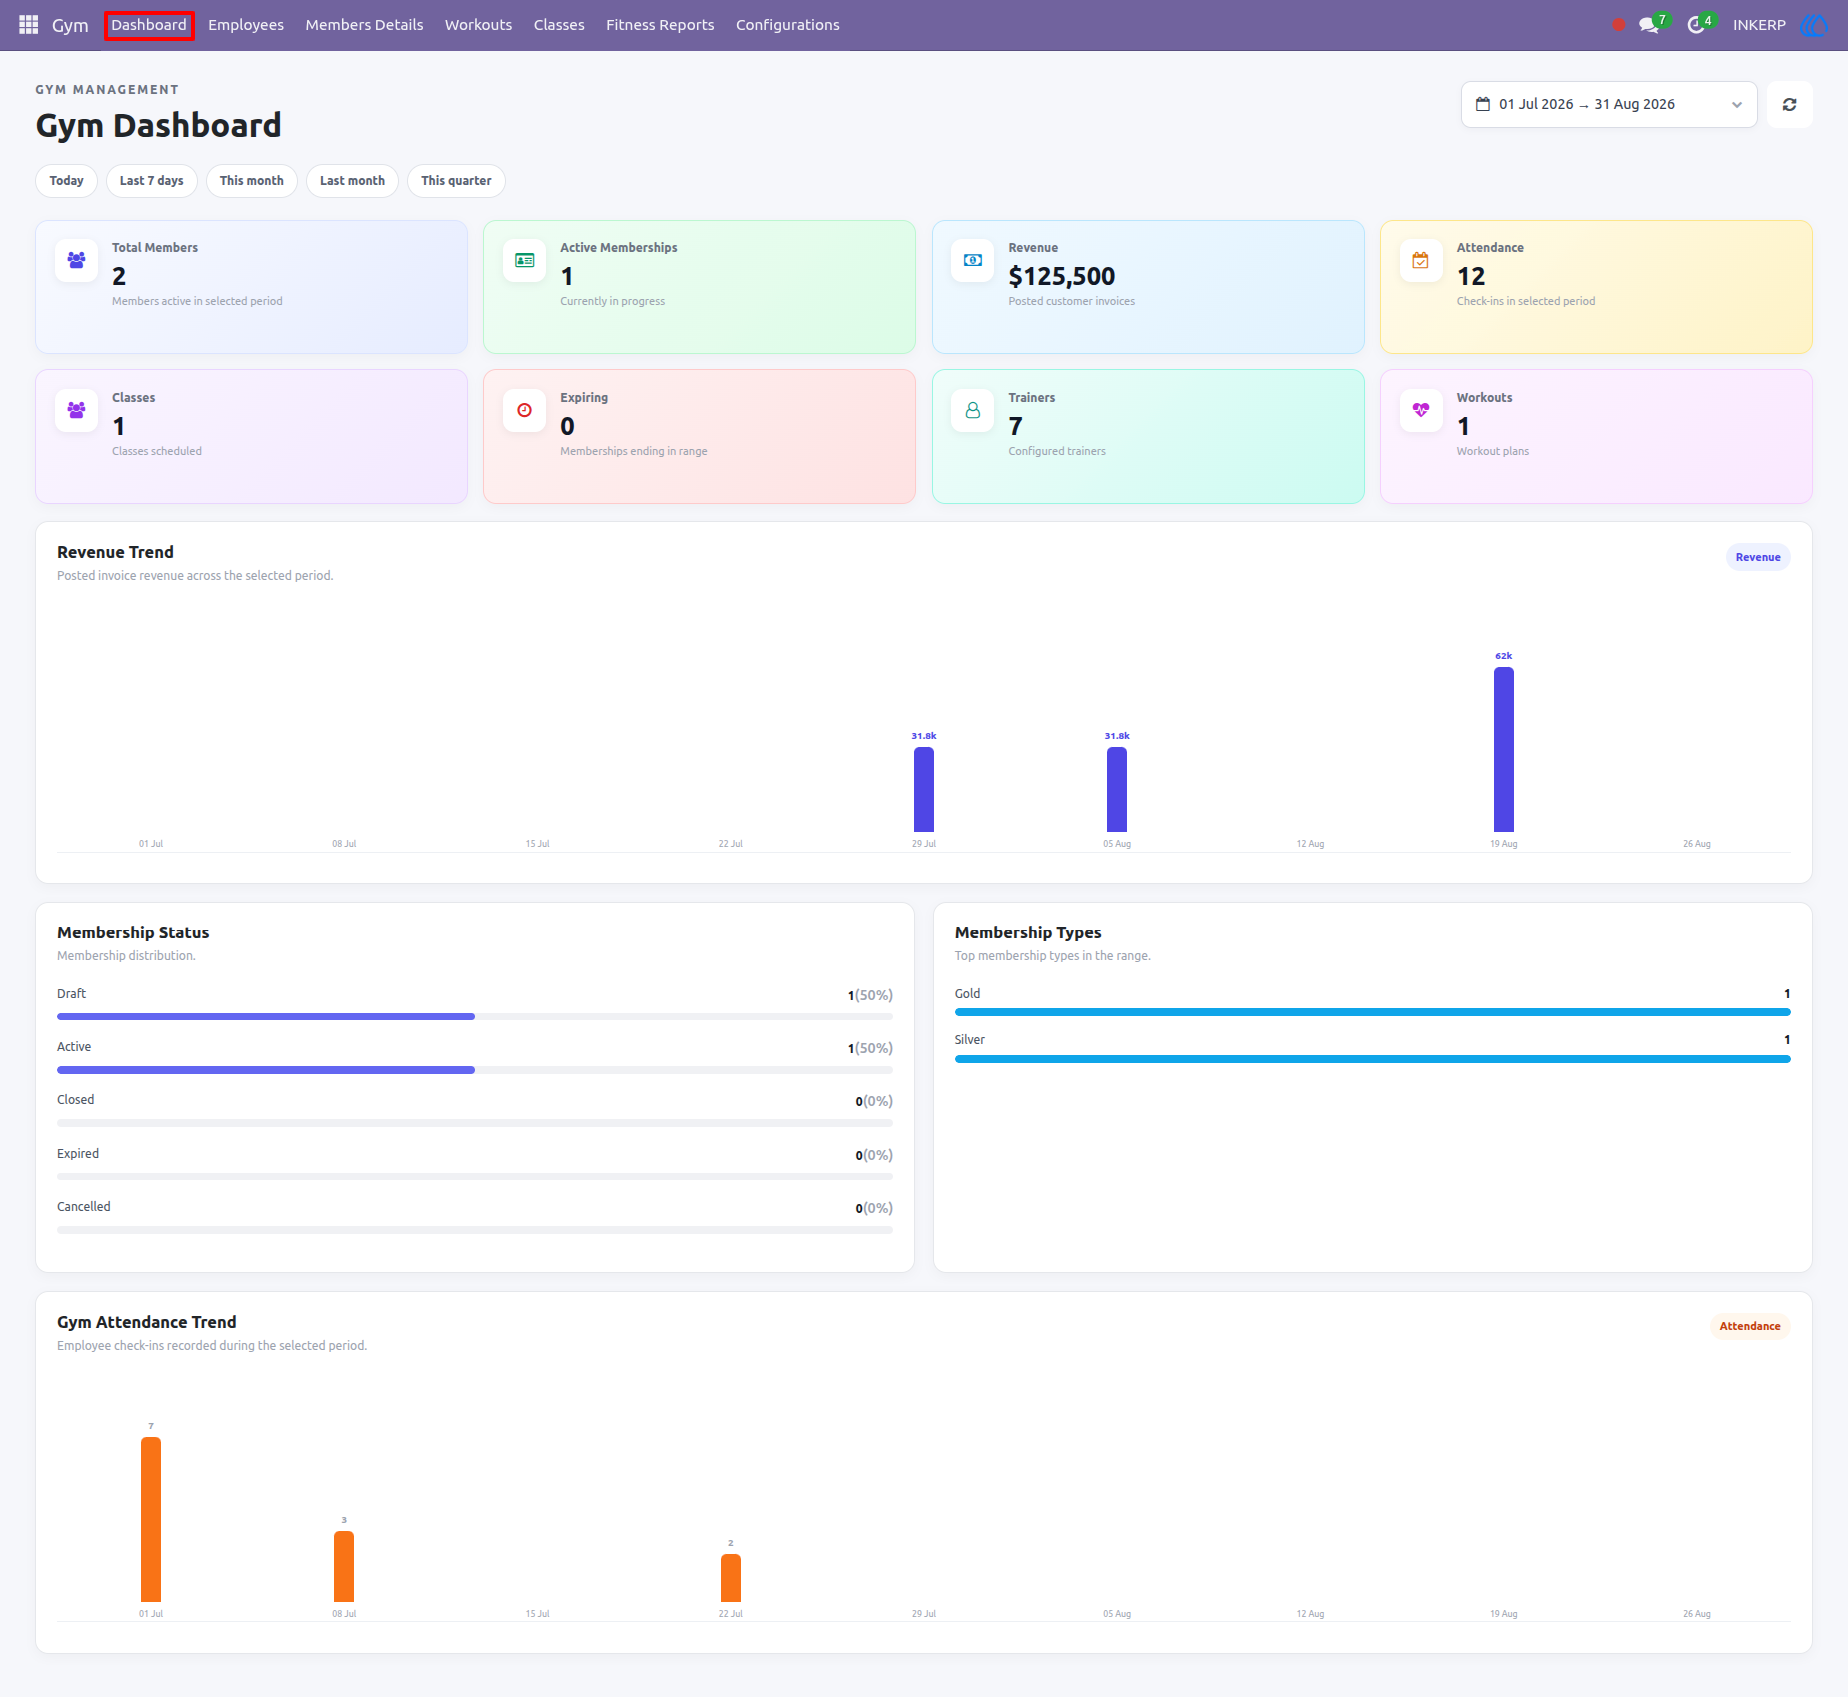
Task: Click the Silver membership type bar
Action: (x=1373, y=1059)
